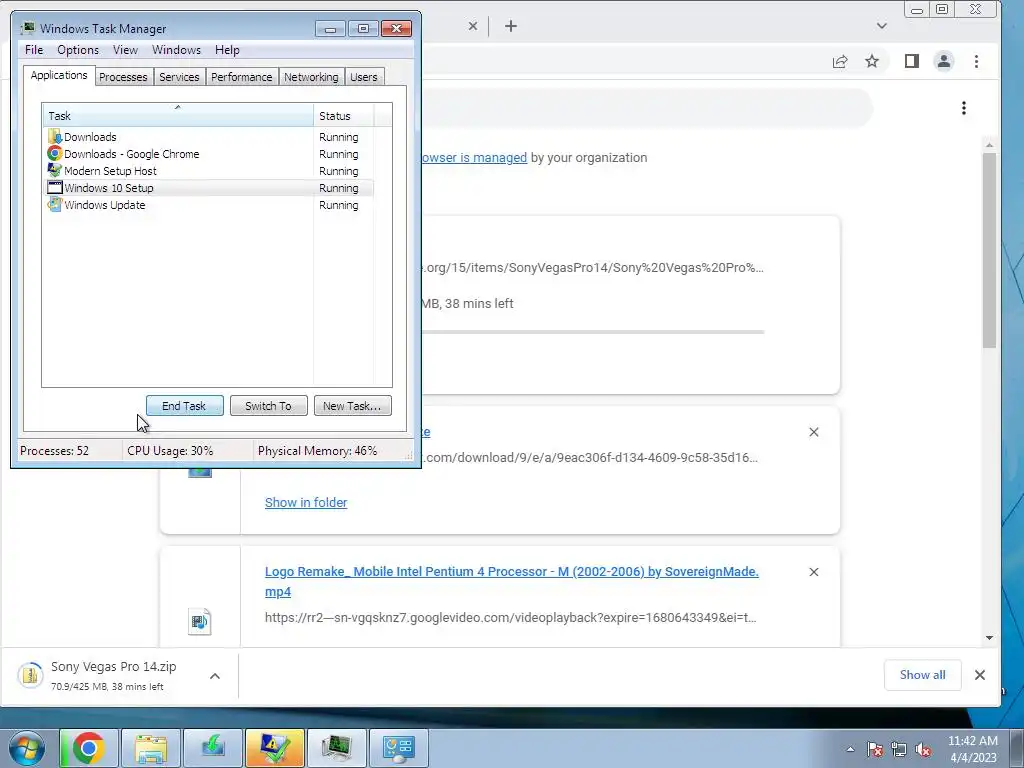Open the browser is managed link

(474, 157)
